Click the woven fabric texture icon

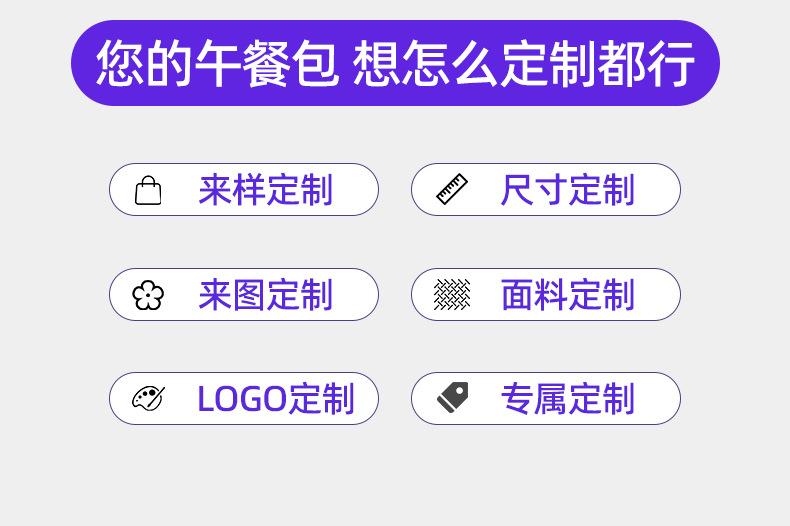(x=452, y=294)
